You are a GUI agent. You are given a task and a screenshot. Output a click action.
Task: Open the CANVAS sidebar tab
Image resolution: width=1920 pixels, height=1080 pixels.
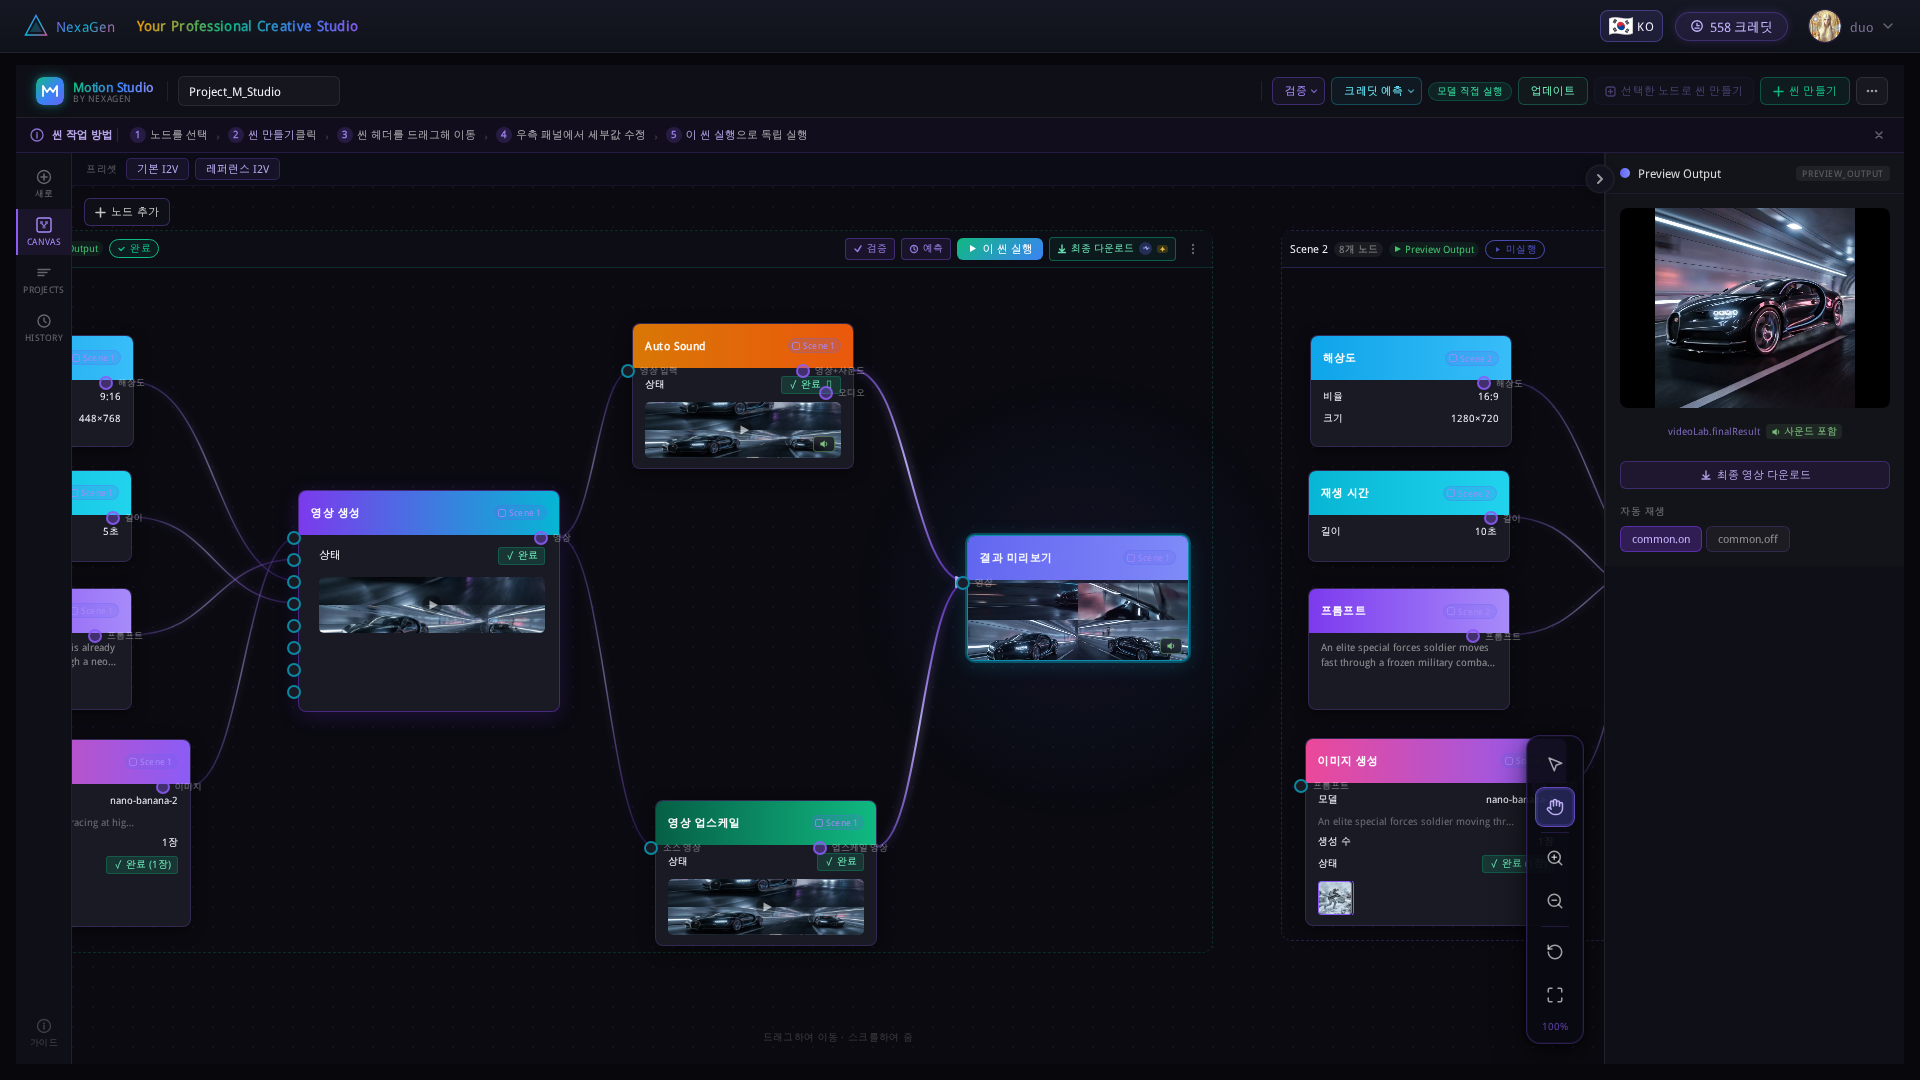click(44, 232)
